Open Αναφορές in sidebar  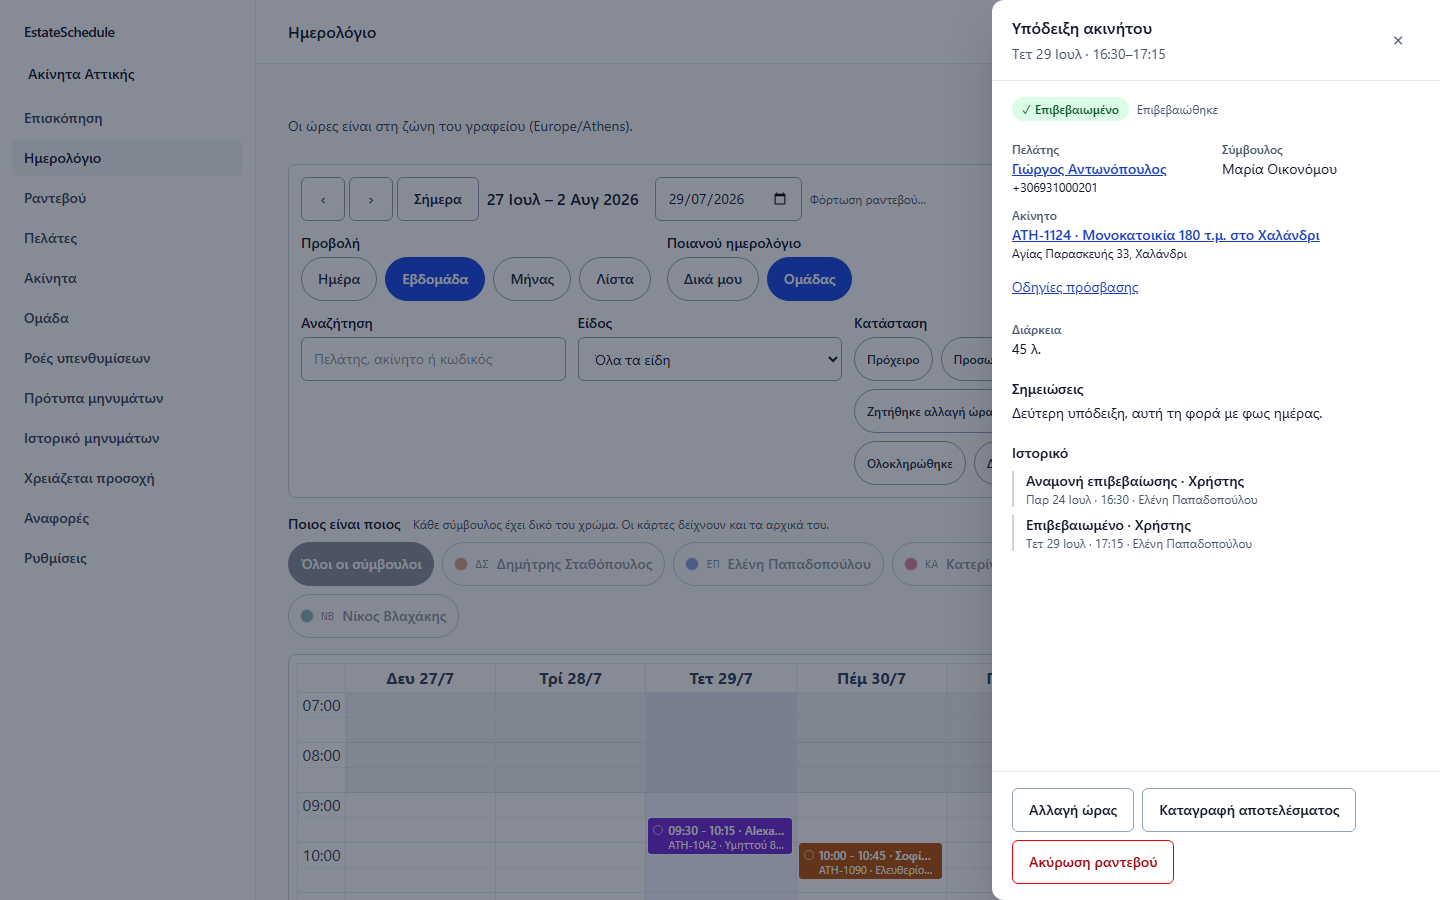click(x=127, y=518)
